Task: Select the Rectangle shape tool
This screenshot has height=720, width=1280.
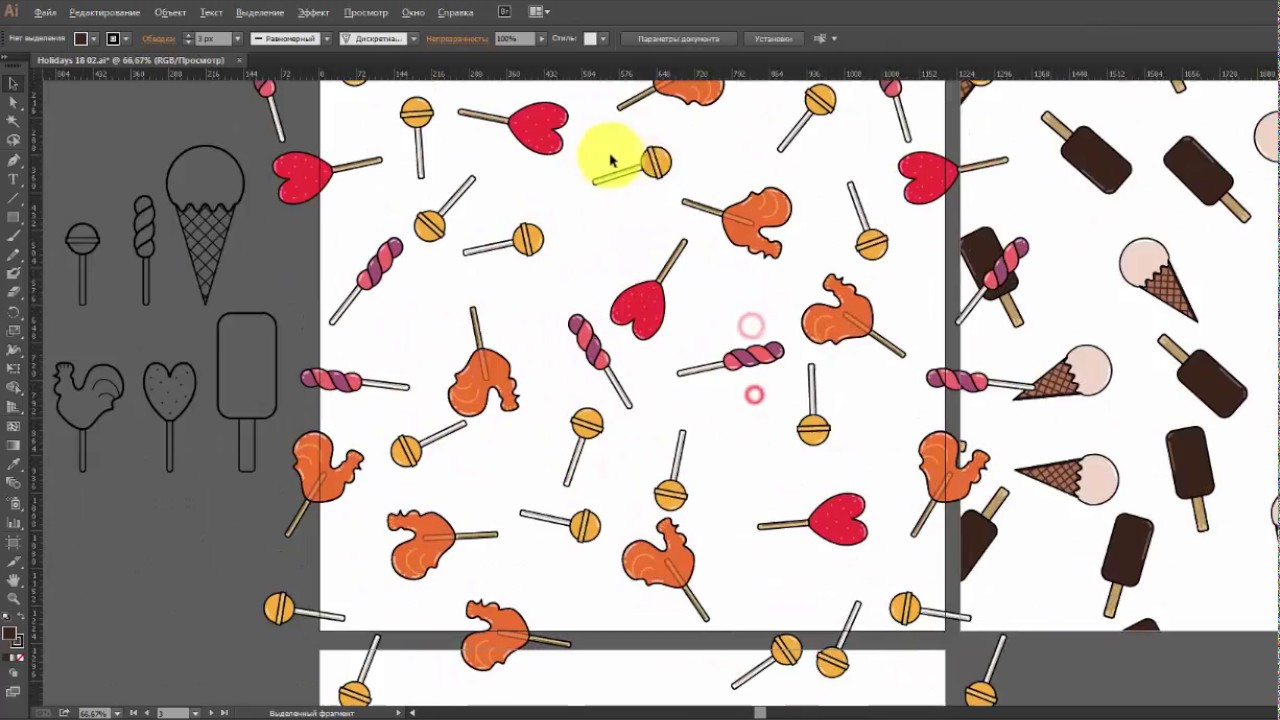Action: click(13, 217)
